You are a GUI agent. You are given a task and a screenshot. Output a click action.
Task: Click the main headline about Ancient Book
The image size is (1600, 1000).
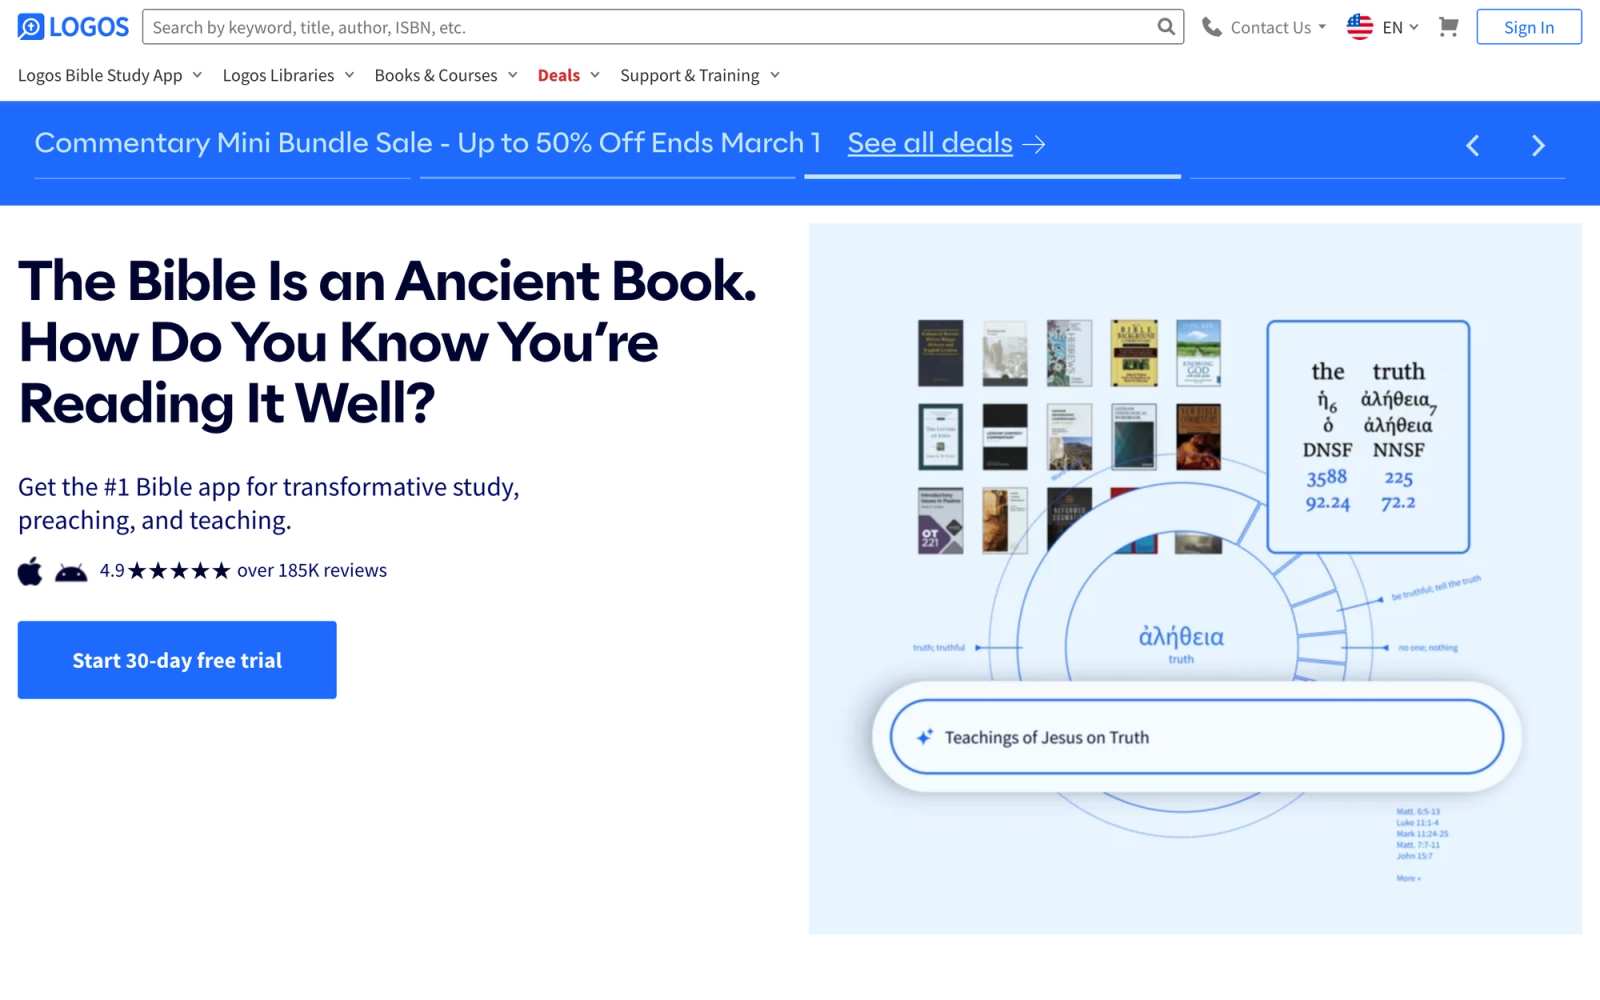coord(388,342)
